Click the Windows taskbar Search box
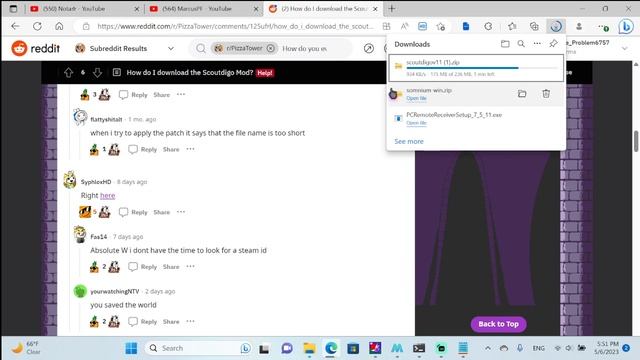Screen dimensions: 640x360 coord(199,348)
